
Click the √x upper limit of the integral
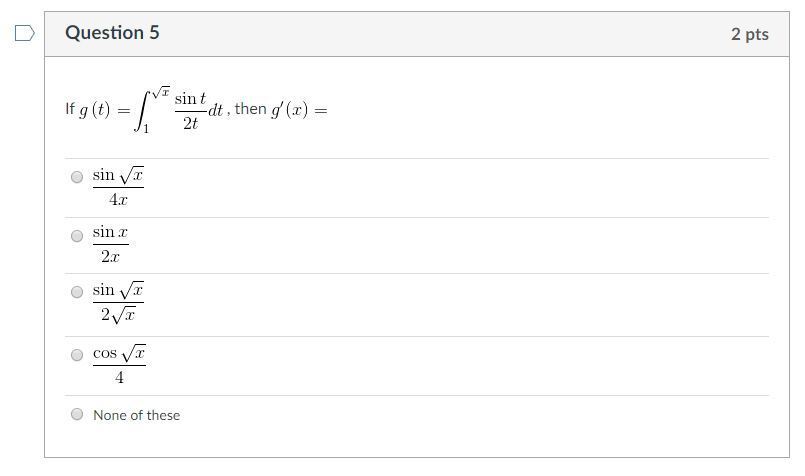(x=161, y=91)
